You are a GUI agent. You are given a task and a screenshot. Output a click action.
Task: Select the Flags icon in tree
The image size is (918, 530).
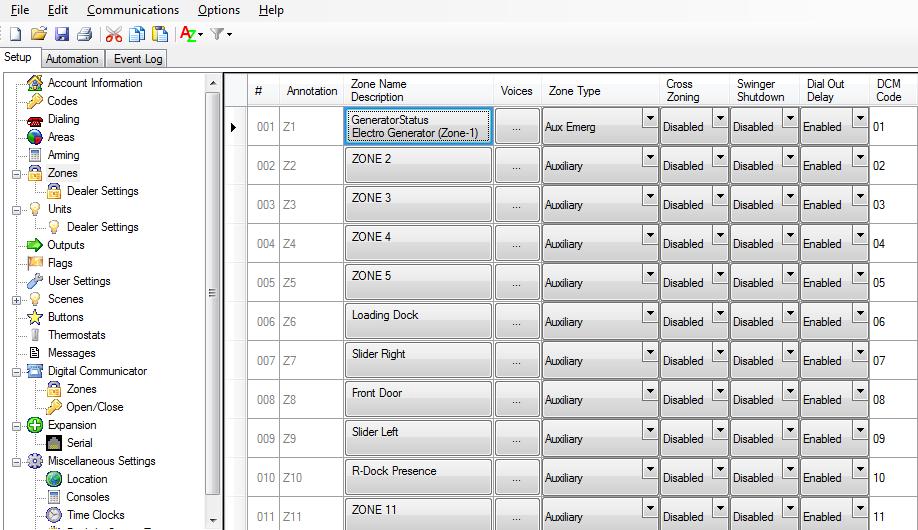point(35,262)
